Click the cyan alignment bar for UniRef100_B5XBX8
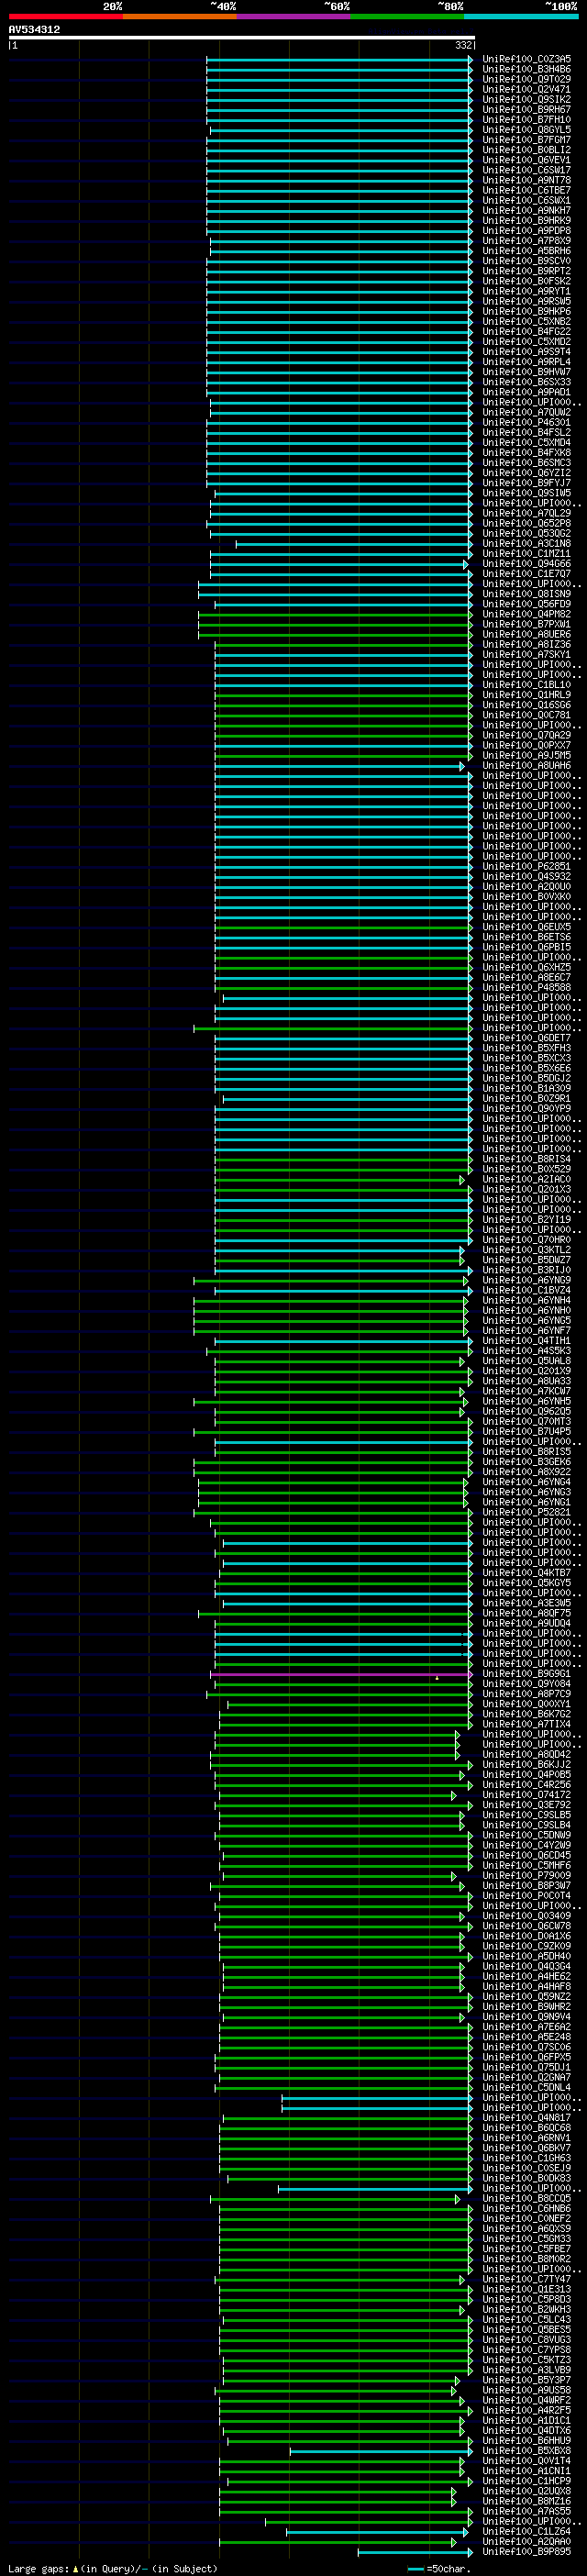Screen dimensions: 587x2576 [x=381, y=2451]
